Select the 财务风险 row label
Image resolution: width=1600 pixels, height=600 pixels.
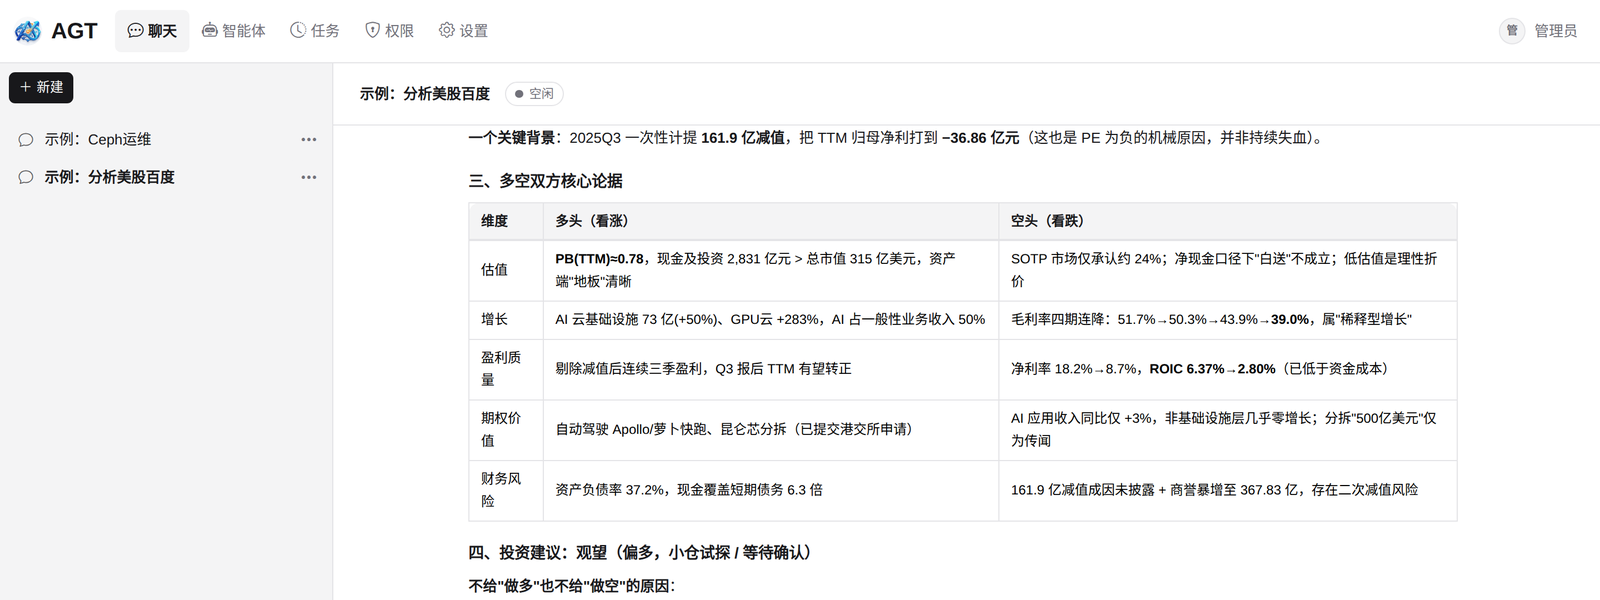[506, 490]
